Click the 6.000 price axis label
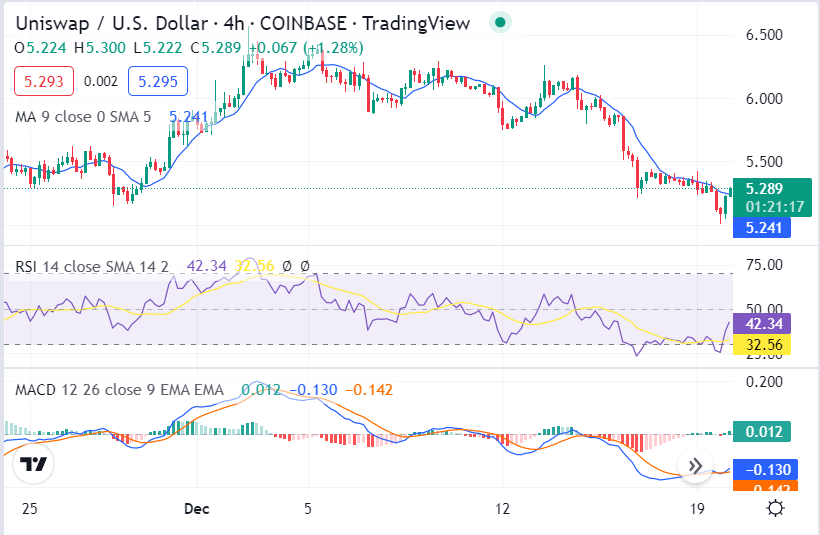This screenshot has height=535, width=820. (764, 98)
